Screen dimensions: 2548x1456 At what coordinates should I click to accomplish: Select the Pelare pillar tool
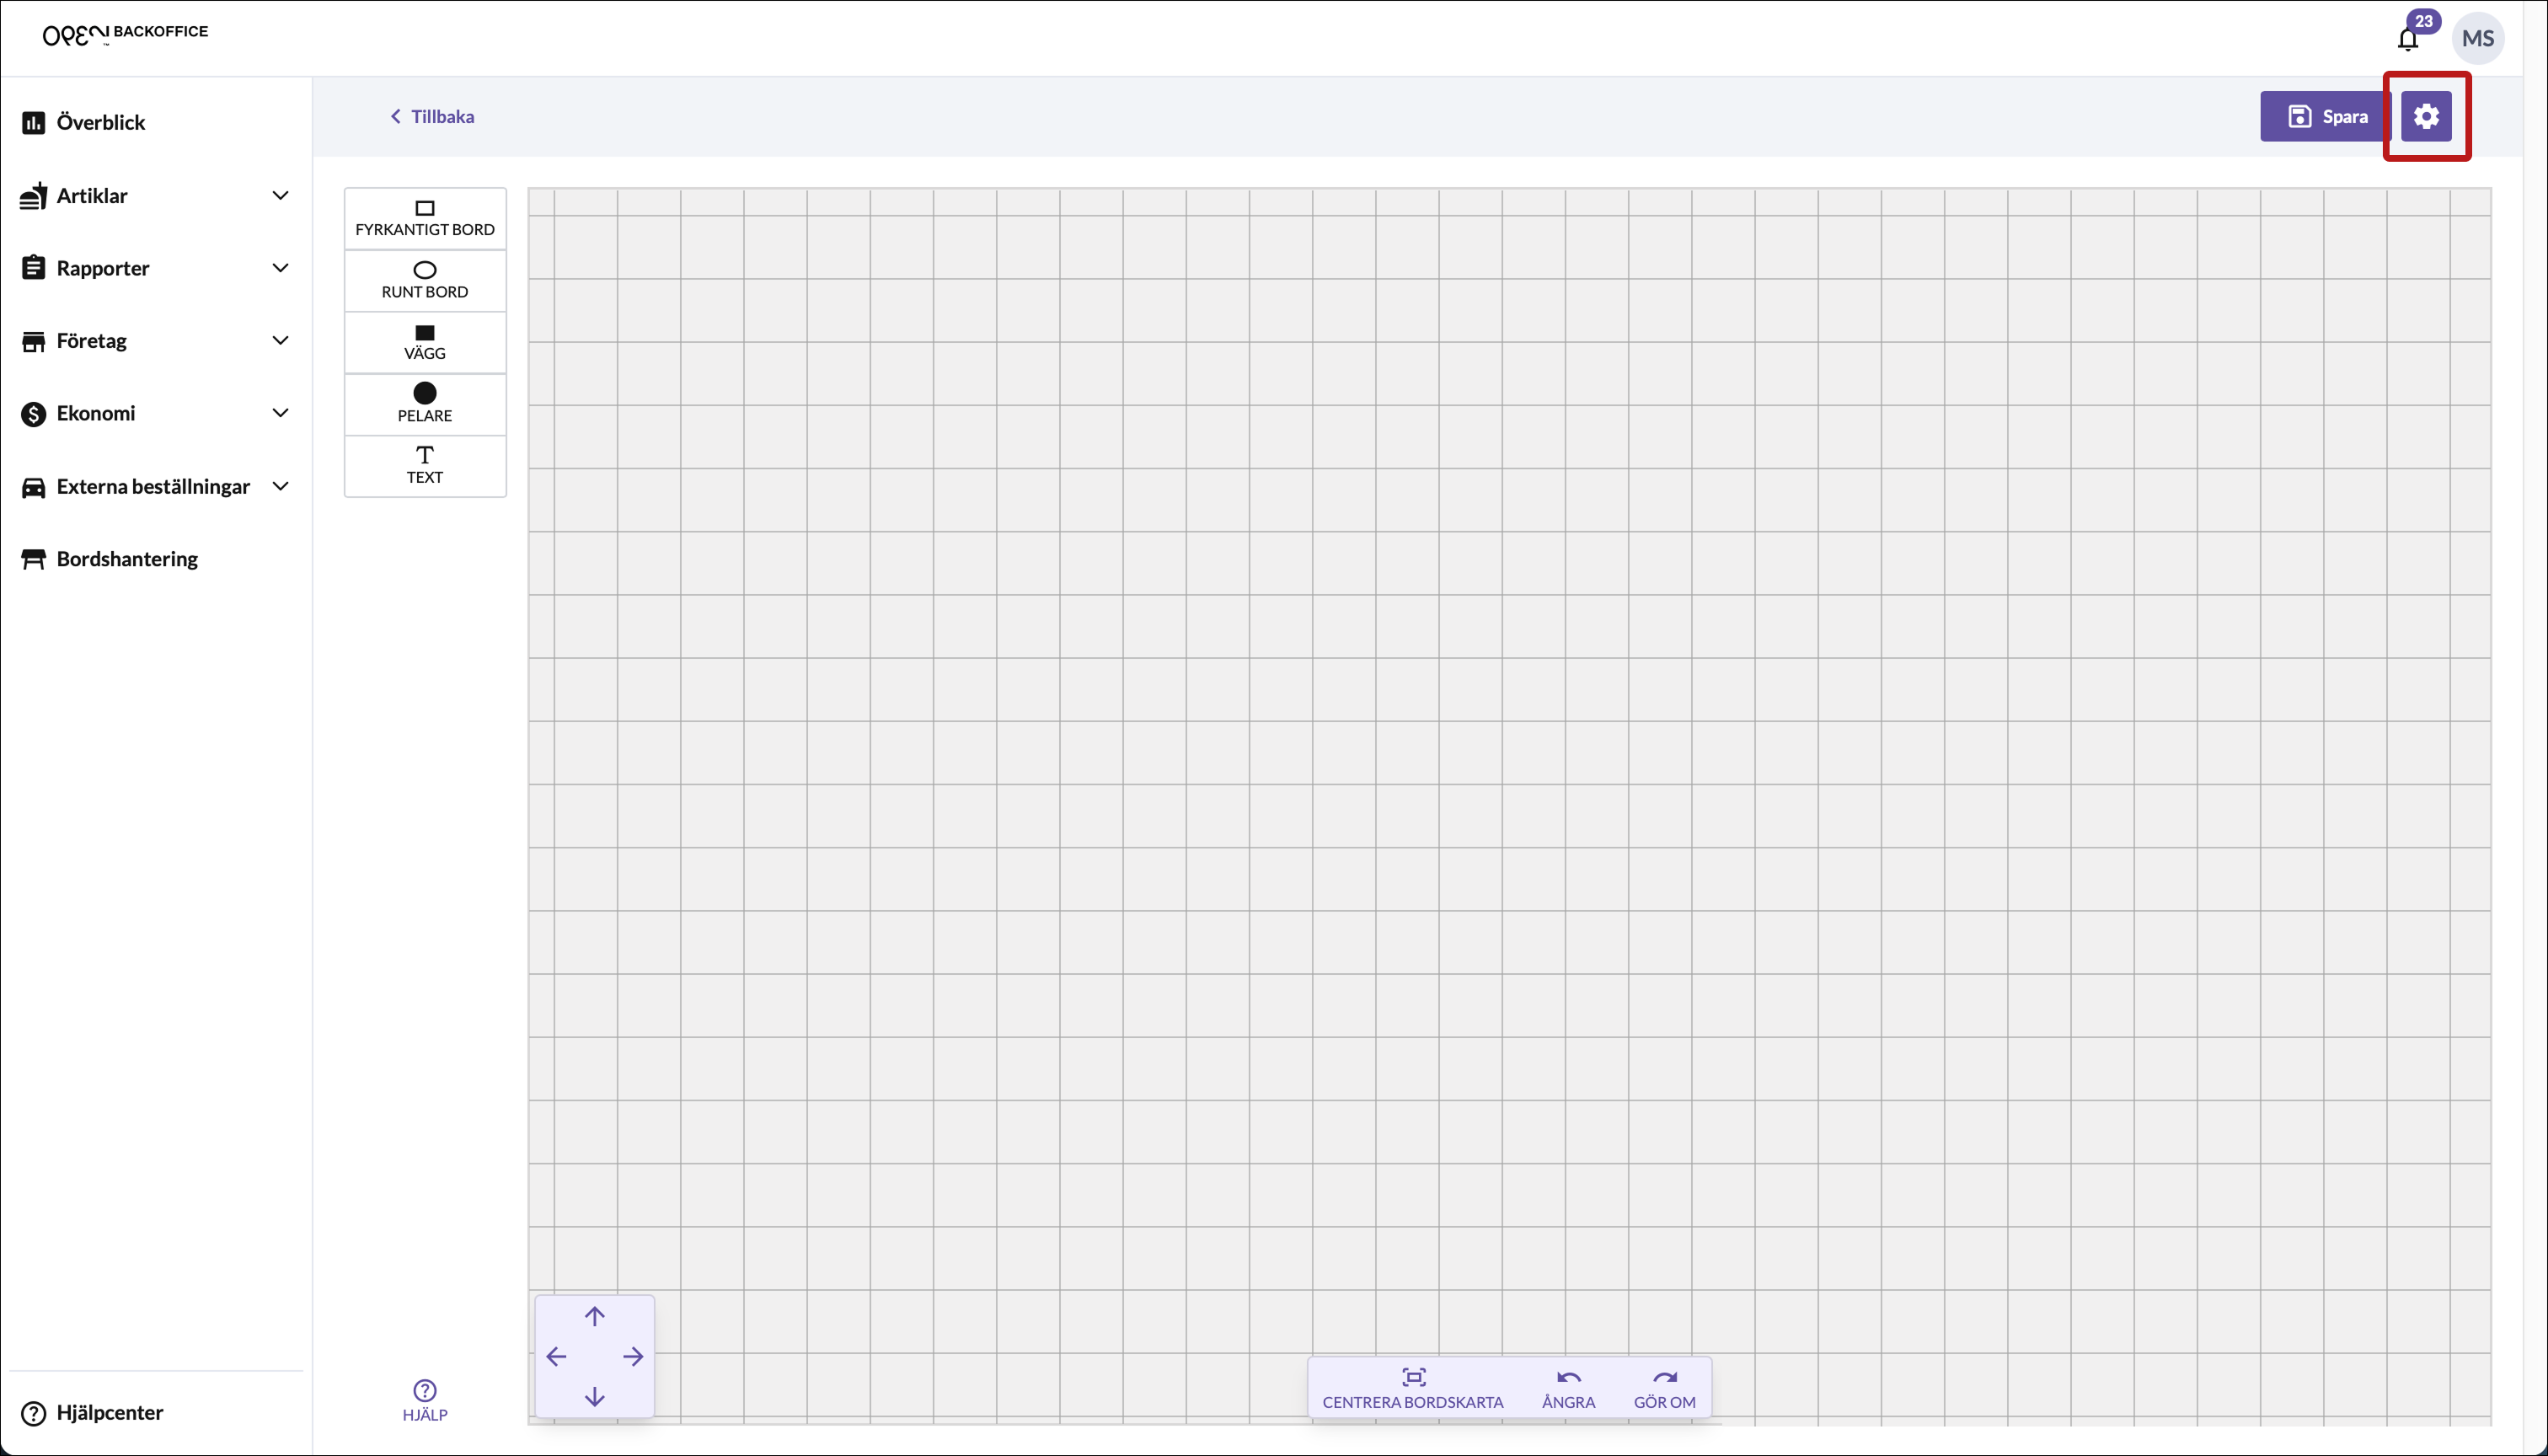coord(425,404)
